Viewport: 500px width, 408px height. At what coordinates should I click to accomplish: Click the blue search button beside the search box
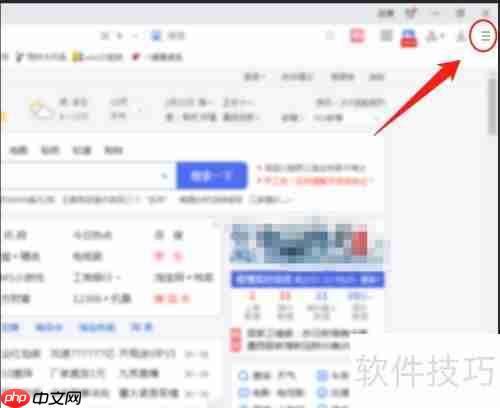[211, 175]
